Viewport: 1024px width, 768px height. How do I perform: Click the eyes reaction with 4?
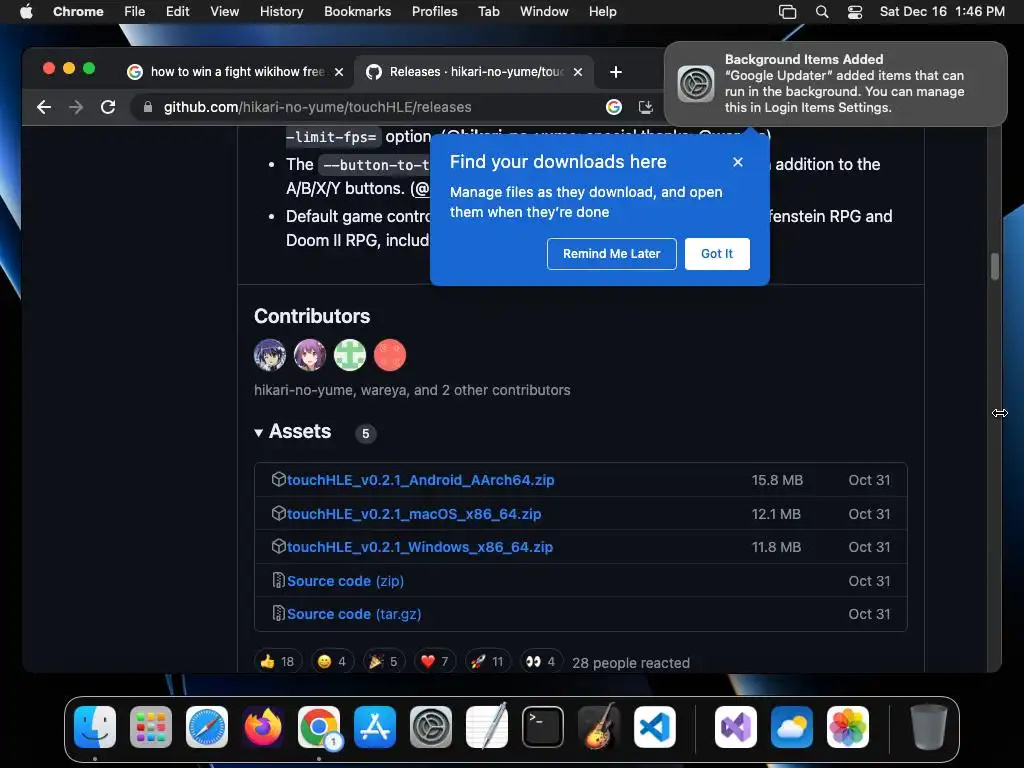click(x=541, y=662)
